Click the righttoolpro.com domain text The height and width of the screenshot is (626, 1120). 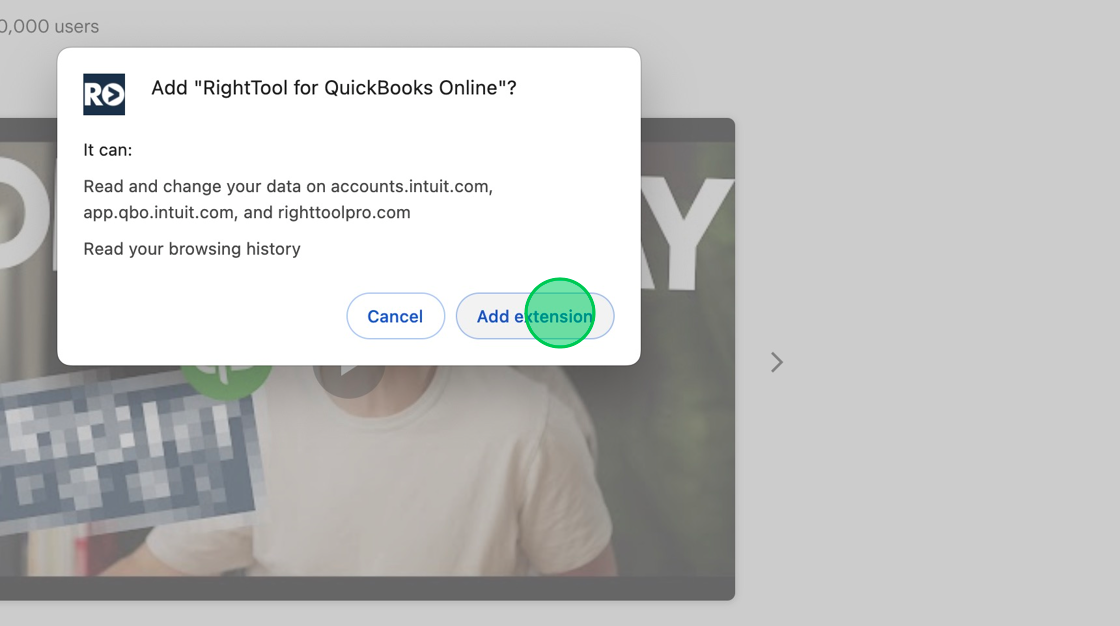click(344, 213)
